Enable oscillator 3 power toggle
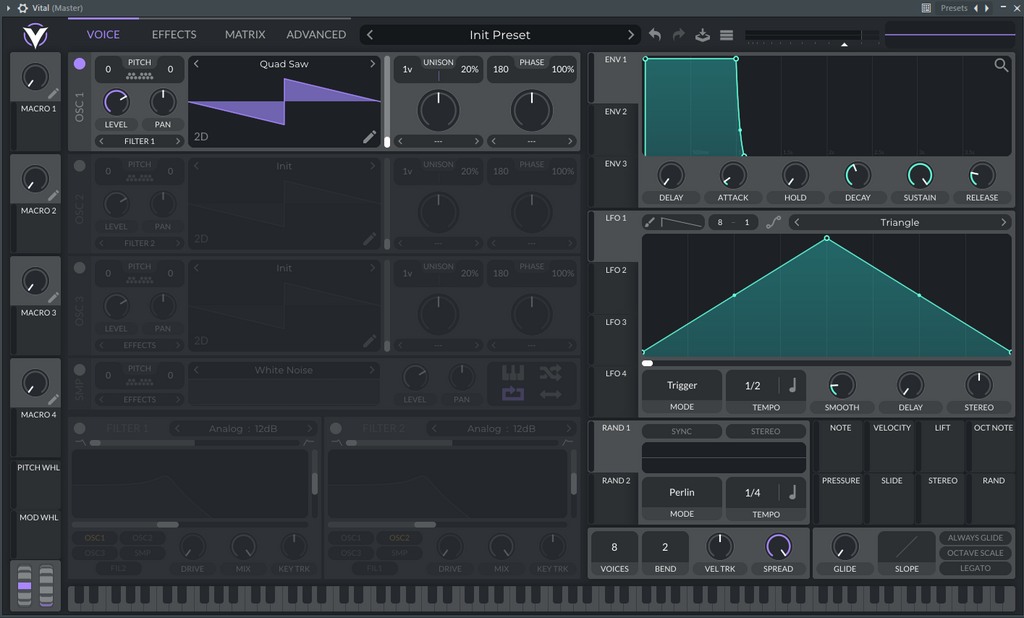Image resolution: width=1024 pixels, height=618 pixels. [80, 268]
